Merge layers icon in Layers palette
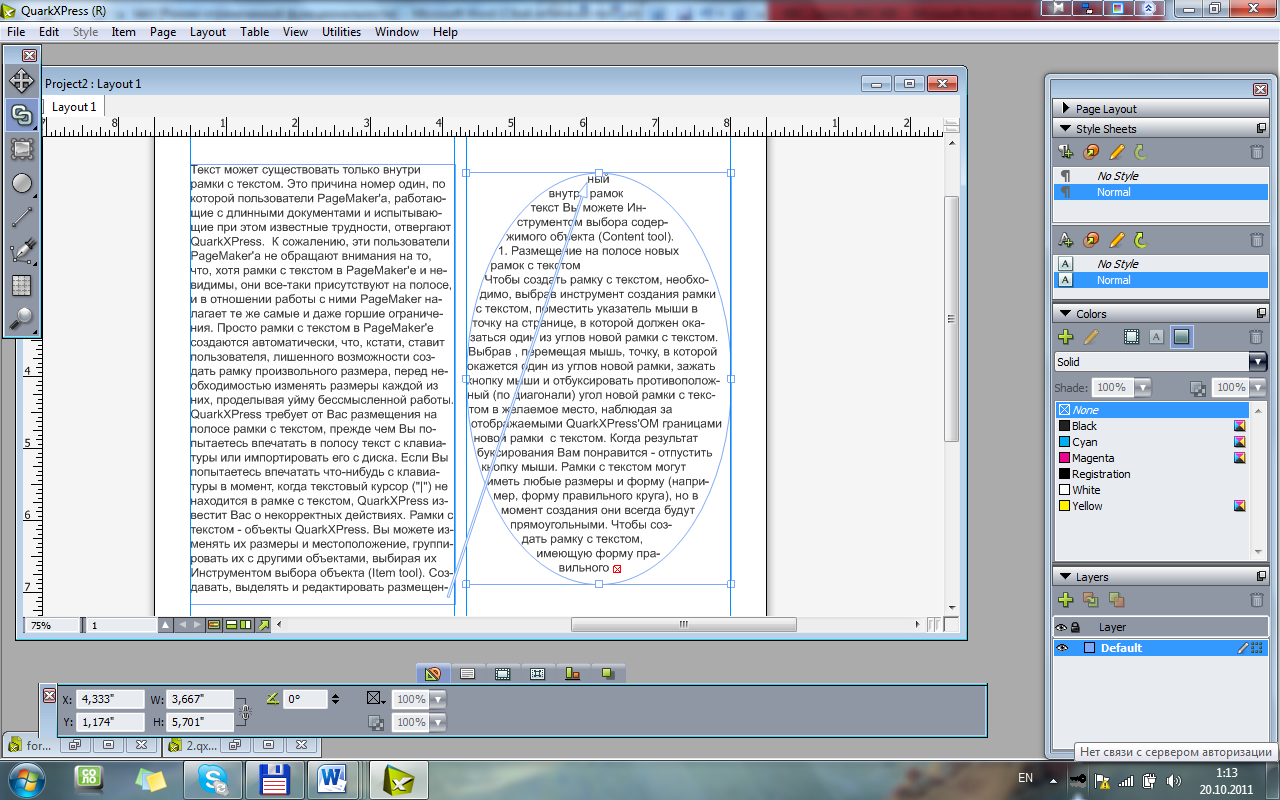The height and width of the screenshot is (800, 1280). tap(1116, 600)
